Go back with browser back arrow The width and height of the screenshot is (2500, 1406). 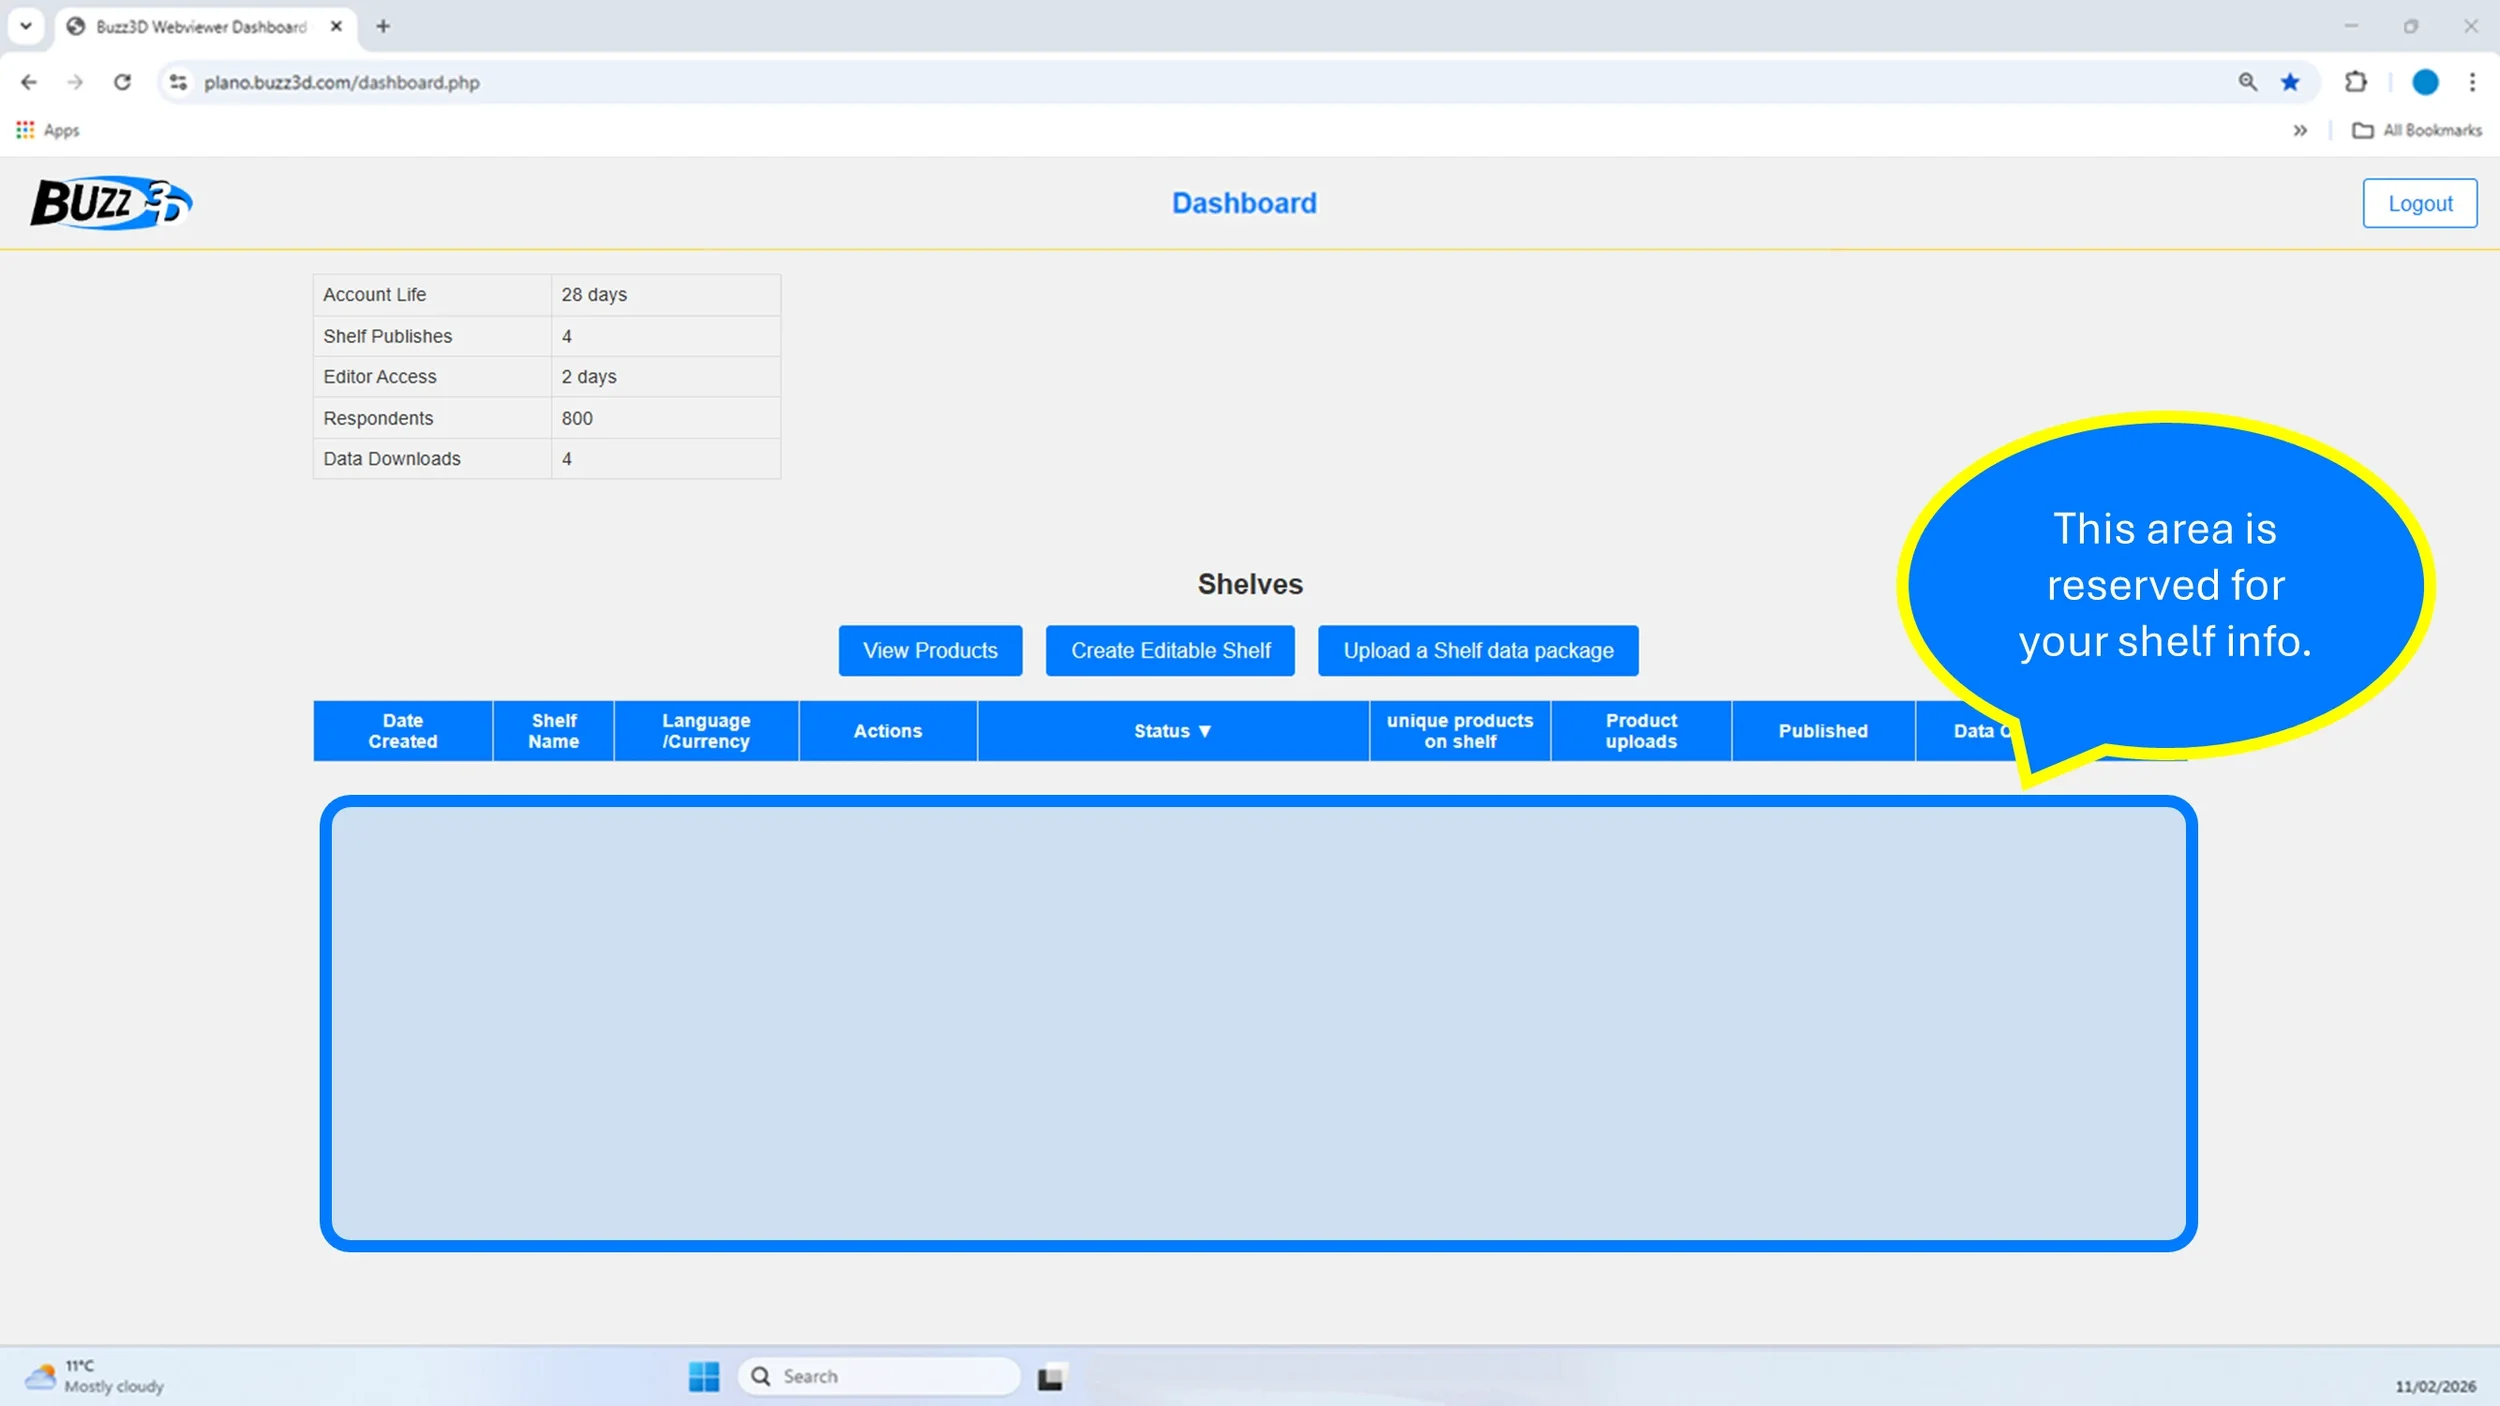[x=29, y=82]
